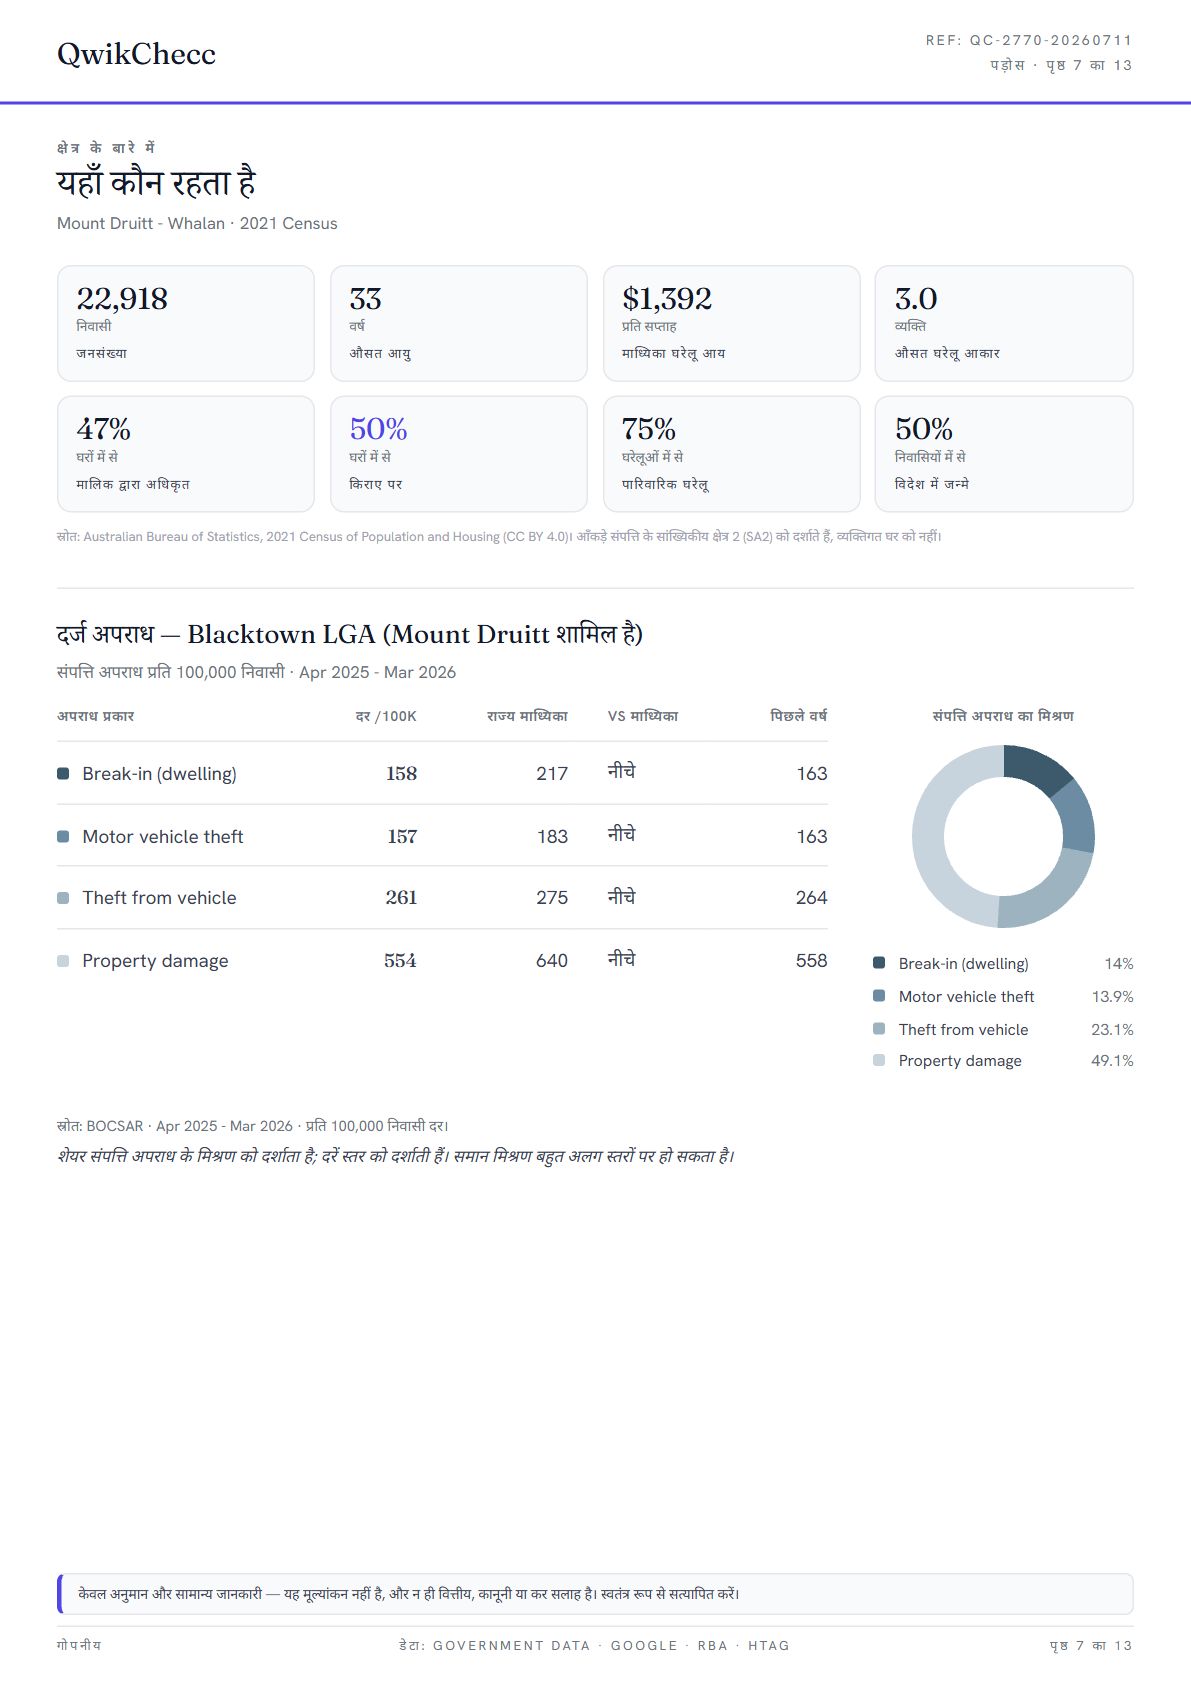Click legend swatch for Motor vehicle theft
Viewport: 1191px width, 1685px height.
[879, 996]
